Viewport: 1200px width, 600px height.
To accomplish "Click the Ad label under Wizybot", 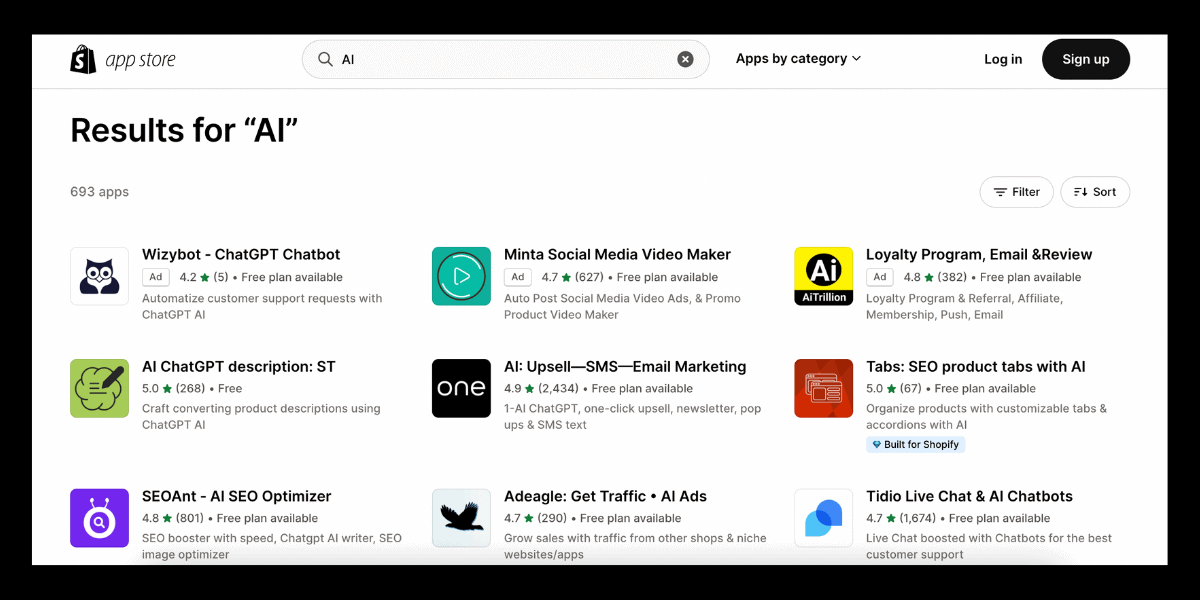I will click(x=155, y=277).
